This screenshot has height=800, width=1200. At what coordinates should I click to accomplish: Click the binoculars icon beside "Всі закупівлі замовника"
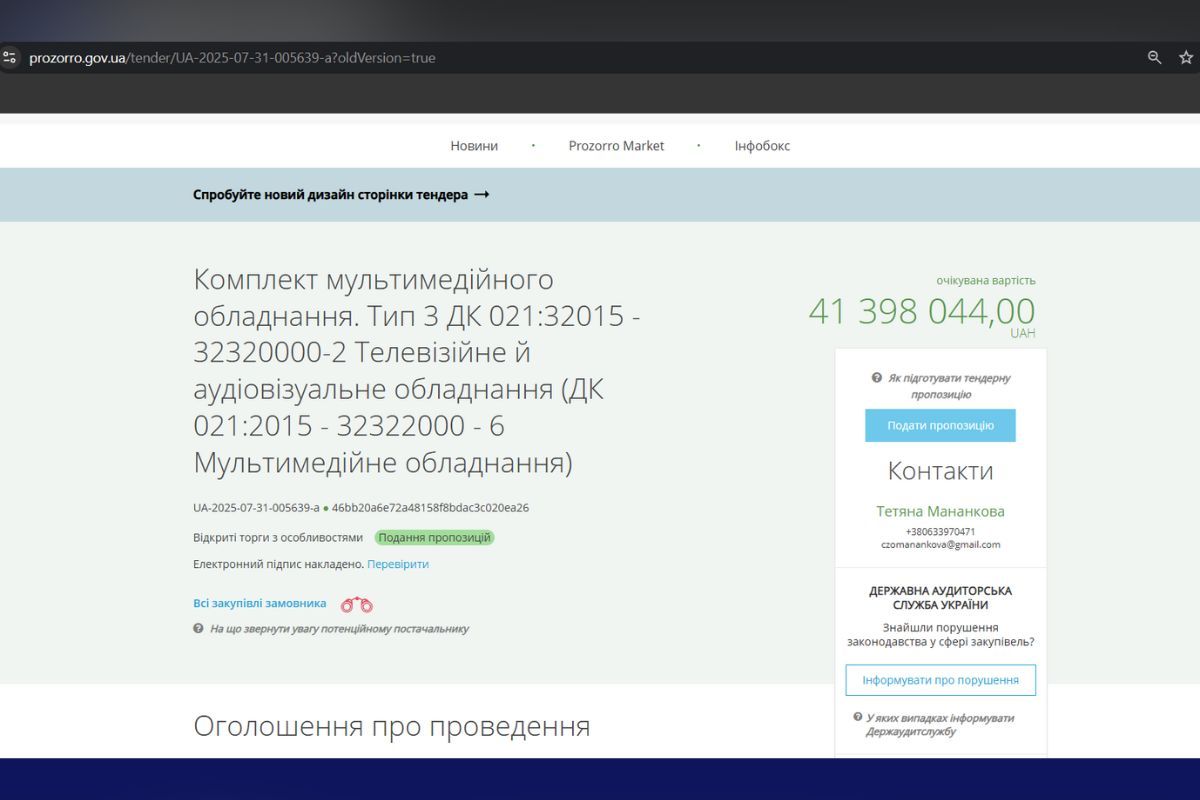(355, 603)
